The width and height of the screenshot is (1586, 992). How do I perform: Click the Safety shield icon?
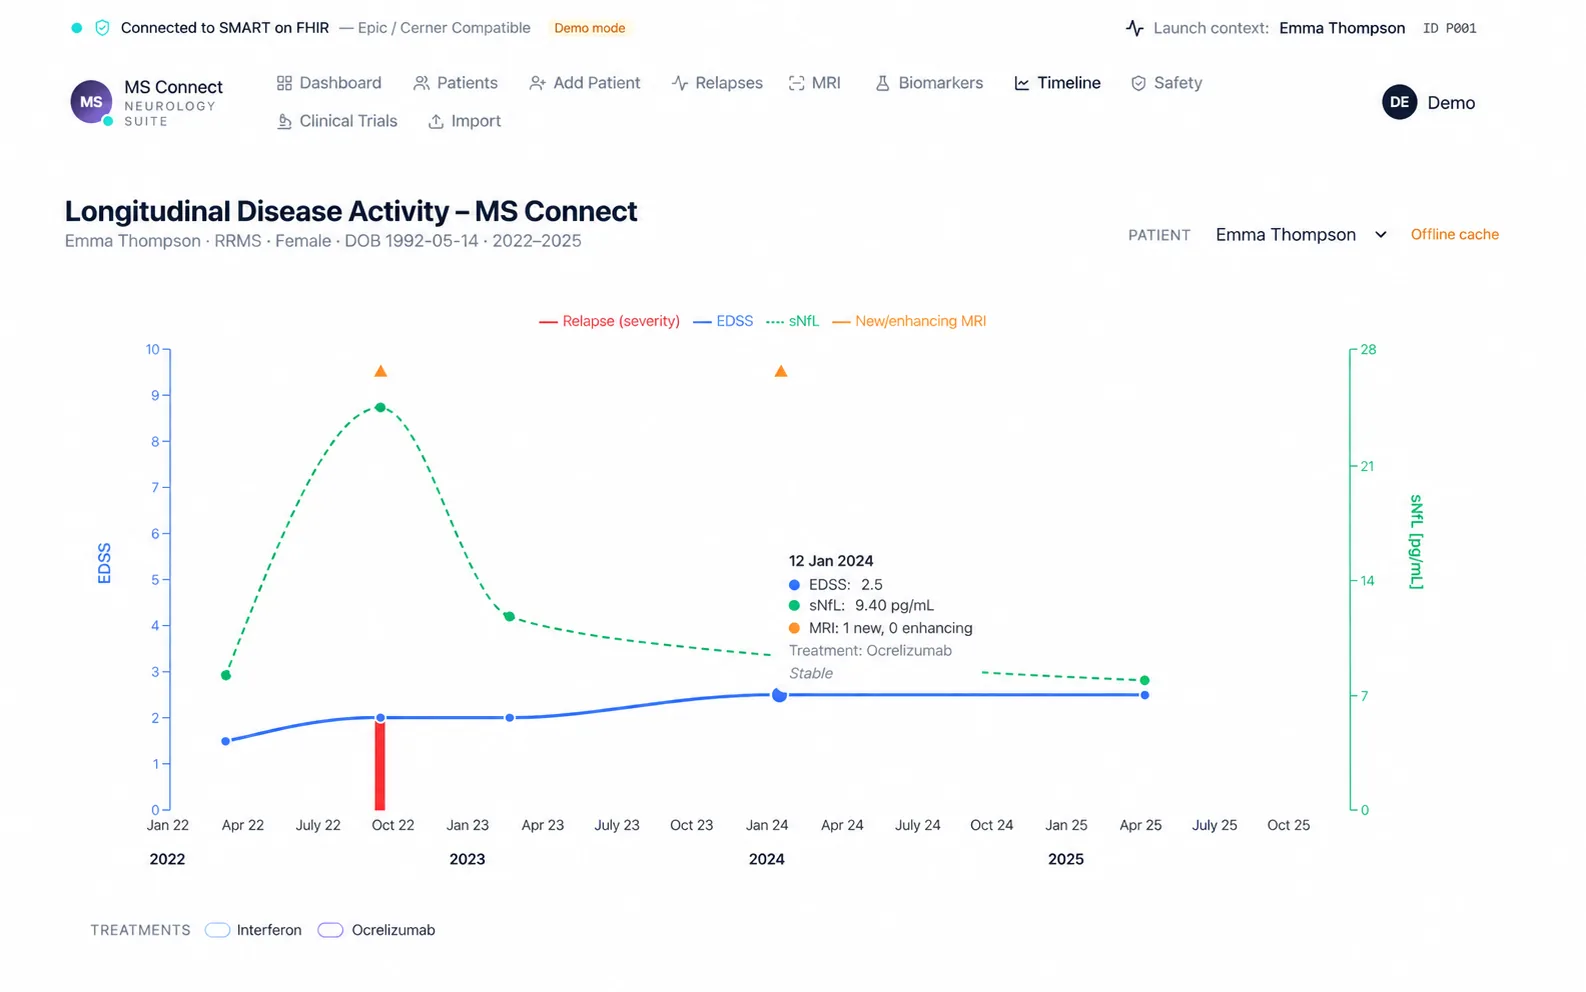point(1138,83)
